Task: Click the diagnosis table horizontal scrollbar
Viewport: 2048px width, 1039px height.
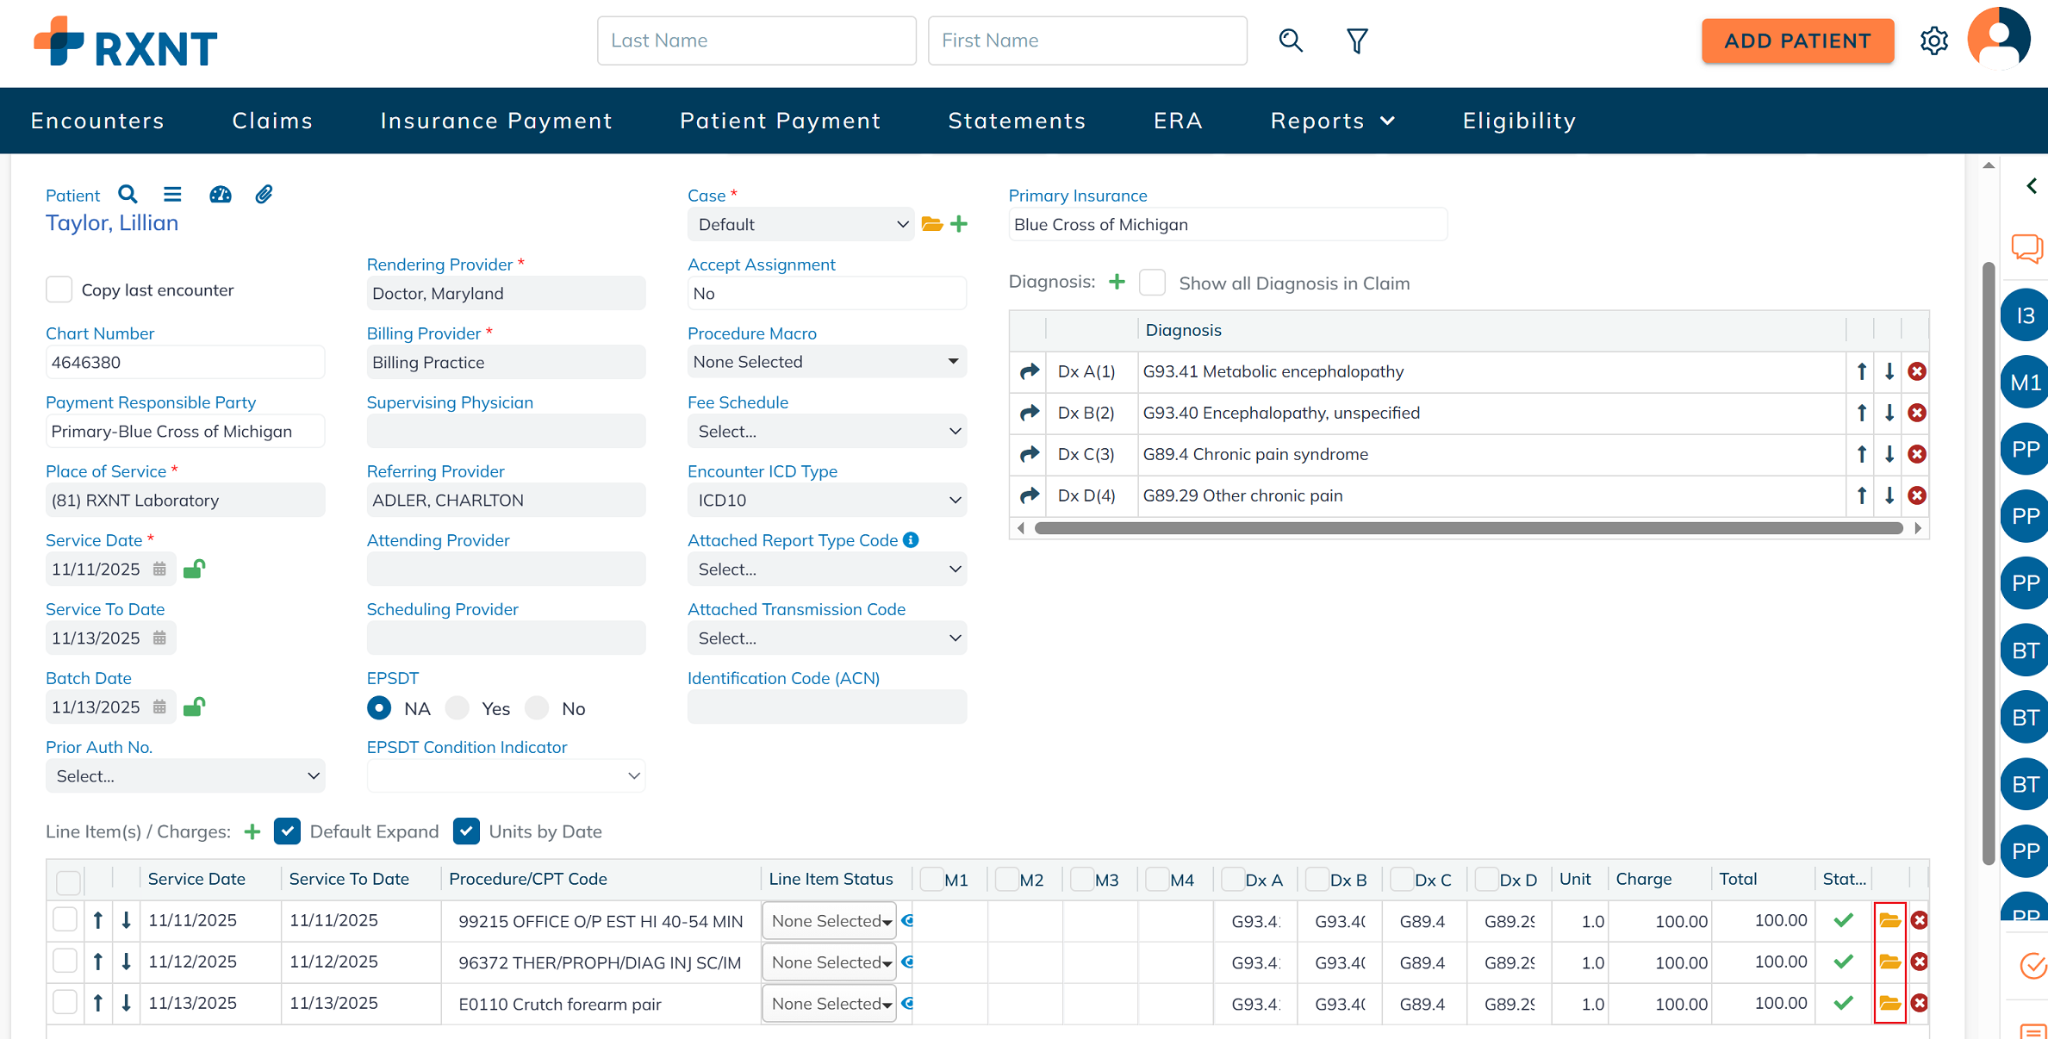Action: (1468, 528)
